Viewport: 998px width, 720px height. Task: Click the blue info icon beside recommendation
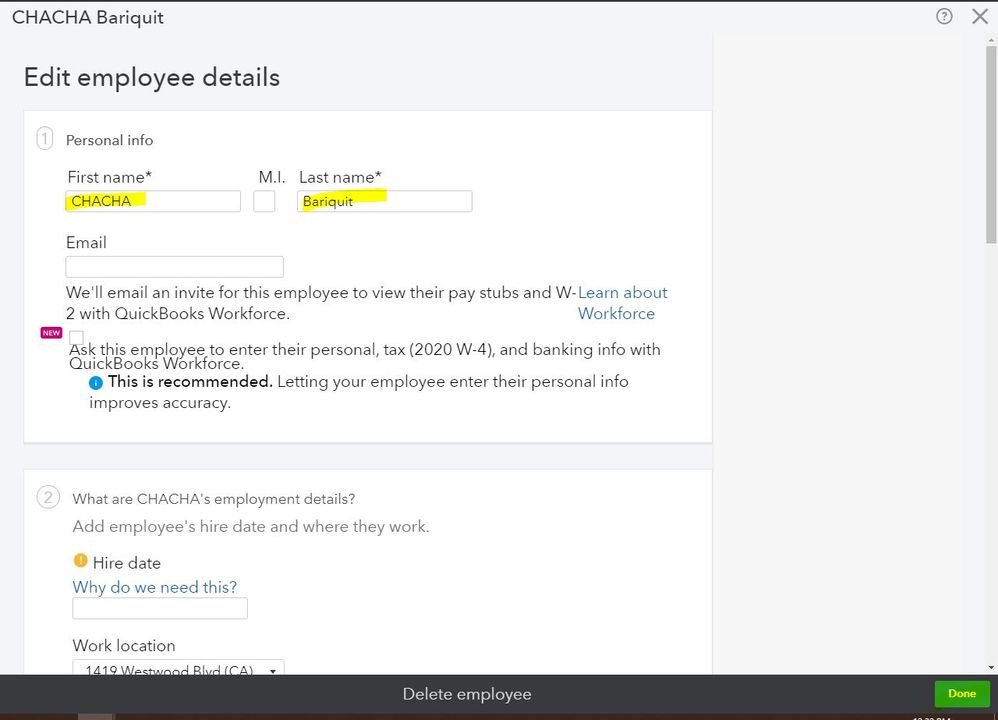point(95,383)
